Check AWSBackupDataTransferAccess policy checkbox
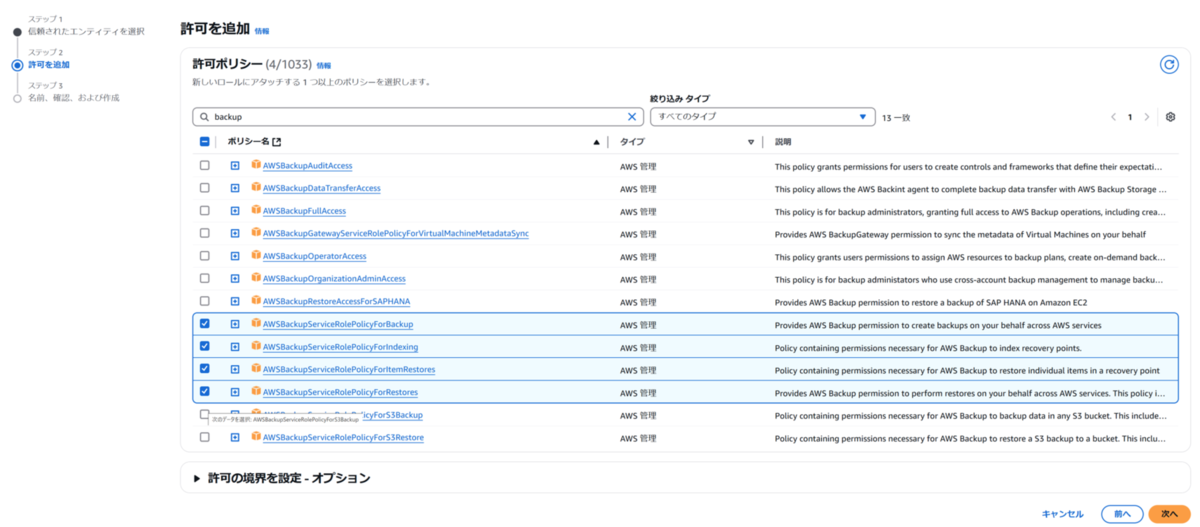 click(205, 187)
